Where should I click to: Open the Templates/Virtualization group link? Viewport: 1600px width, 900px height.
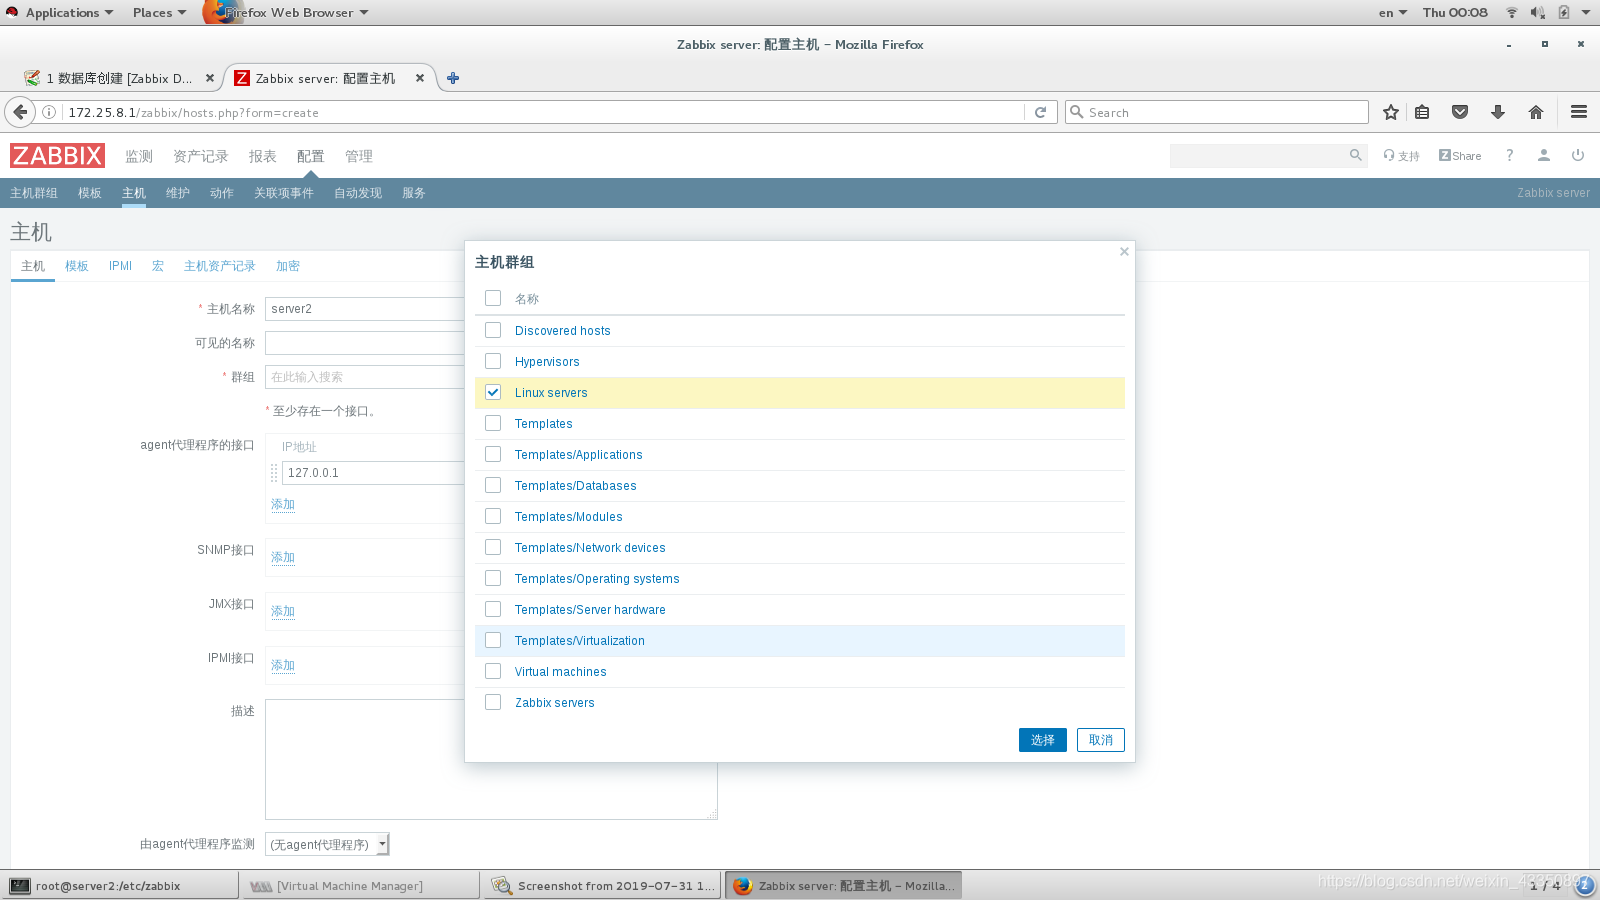click(580, 641)
